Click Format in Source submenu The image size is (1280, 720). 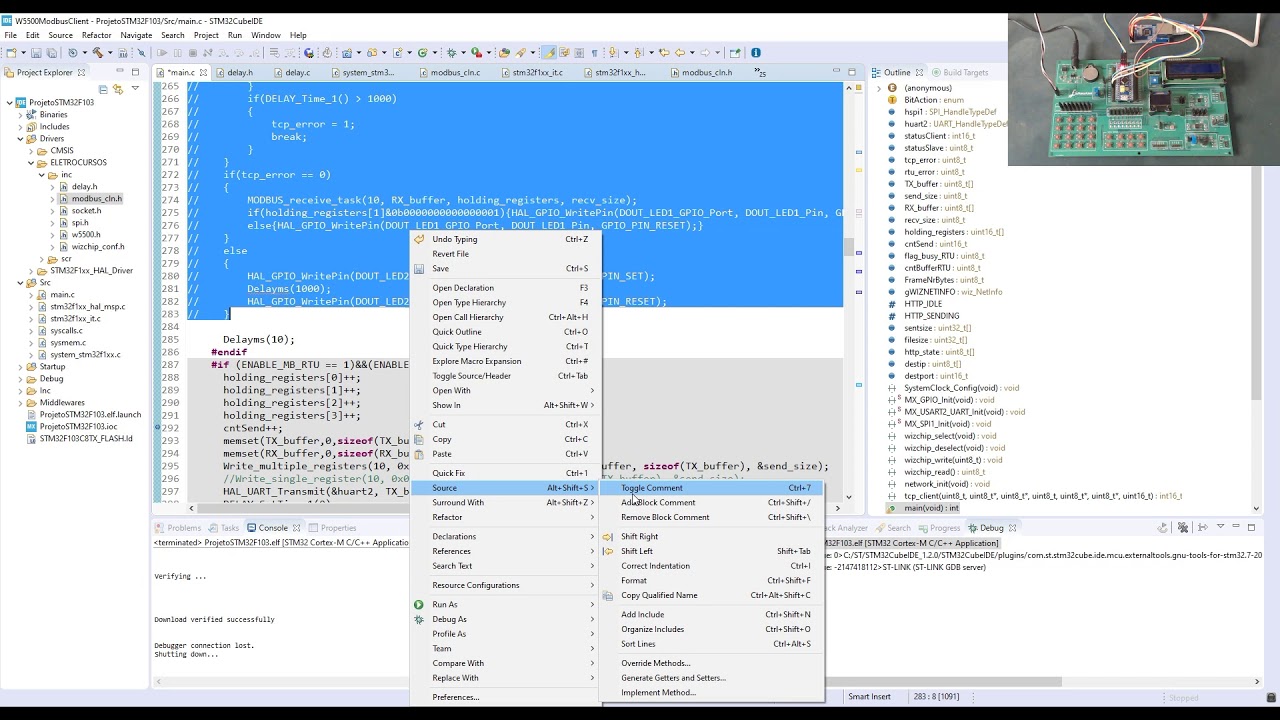[711, 581]
